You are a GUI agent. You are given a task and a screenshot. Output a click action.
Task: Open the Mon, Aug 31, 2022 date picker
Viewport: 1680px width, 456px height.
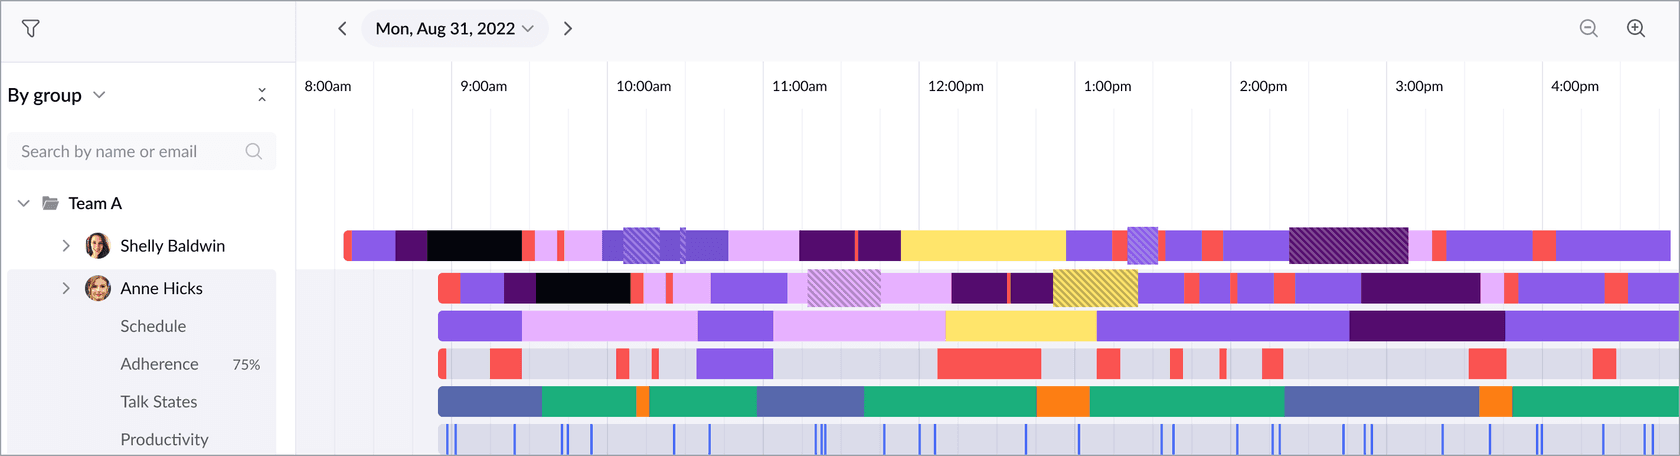(x=455, y=29)
